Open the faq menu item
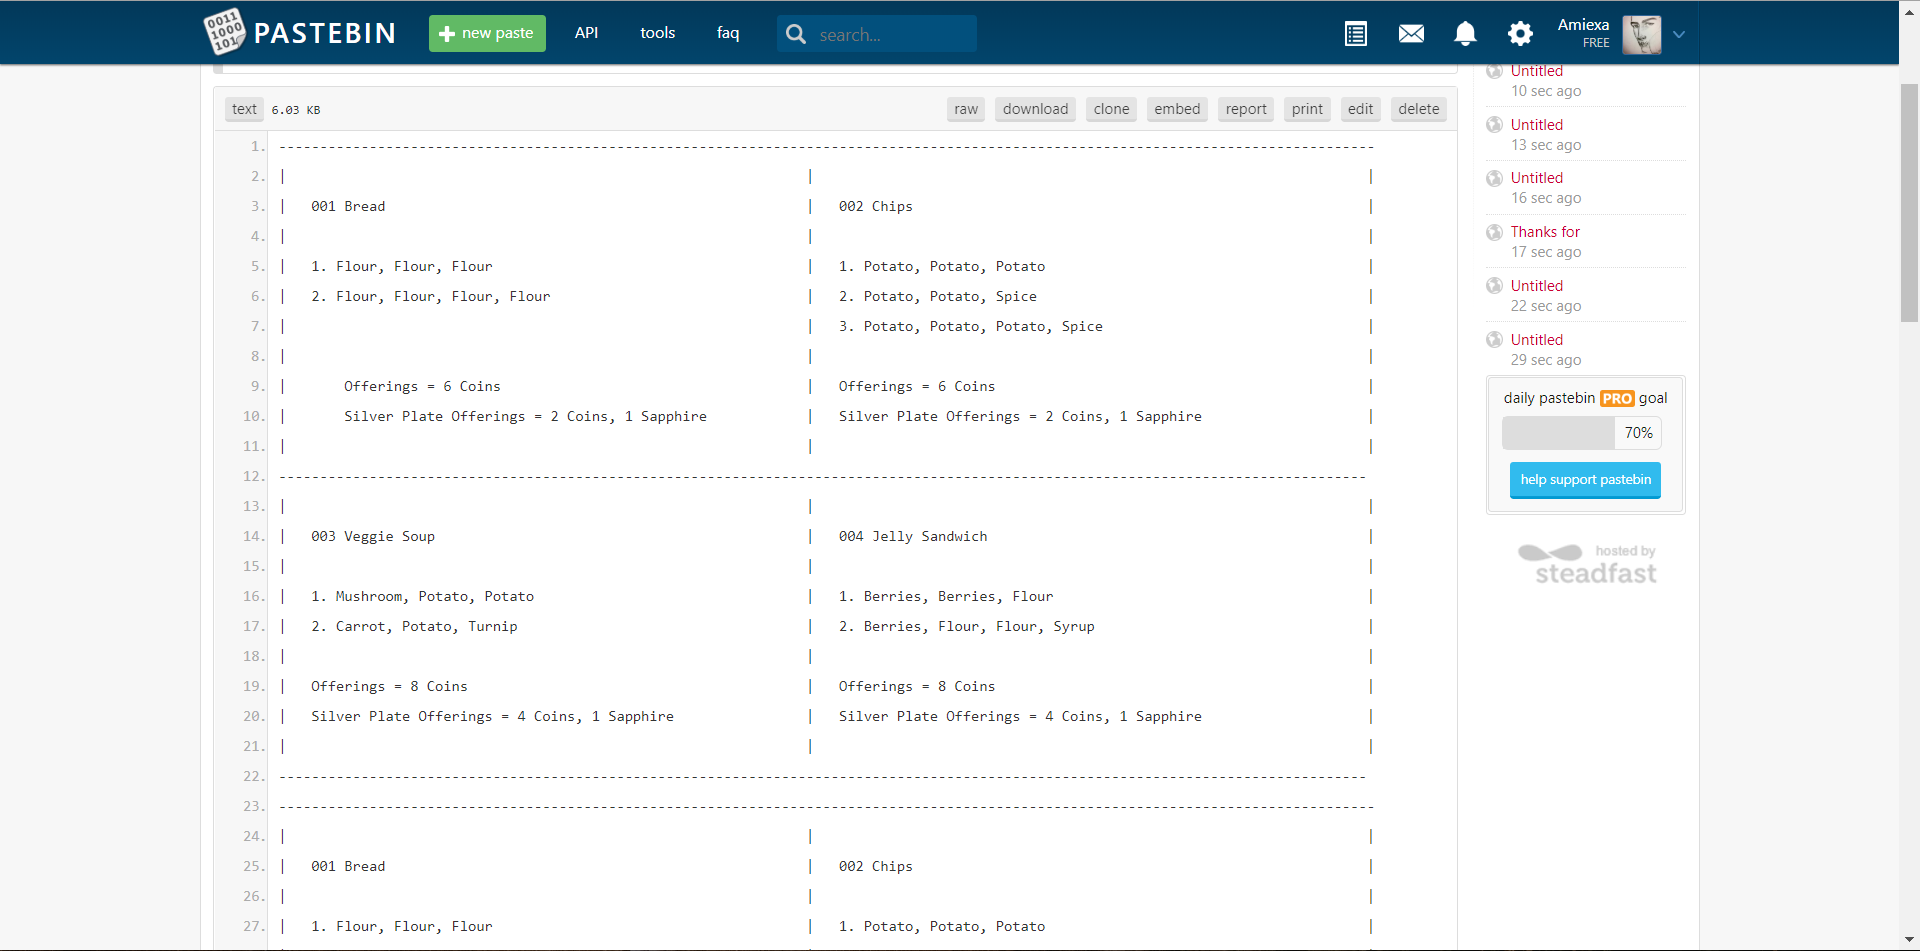 pos(727,33)
